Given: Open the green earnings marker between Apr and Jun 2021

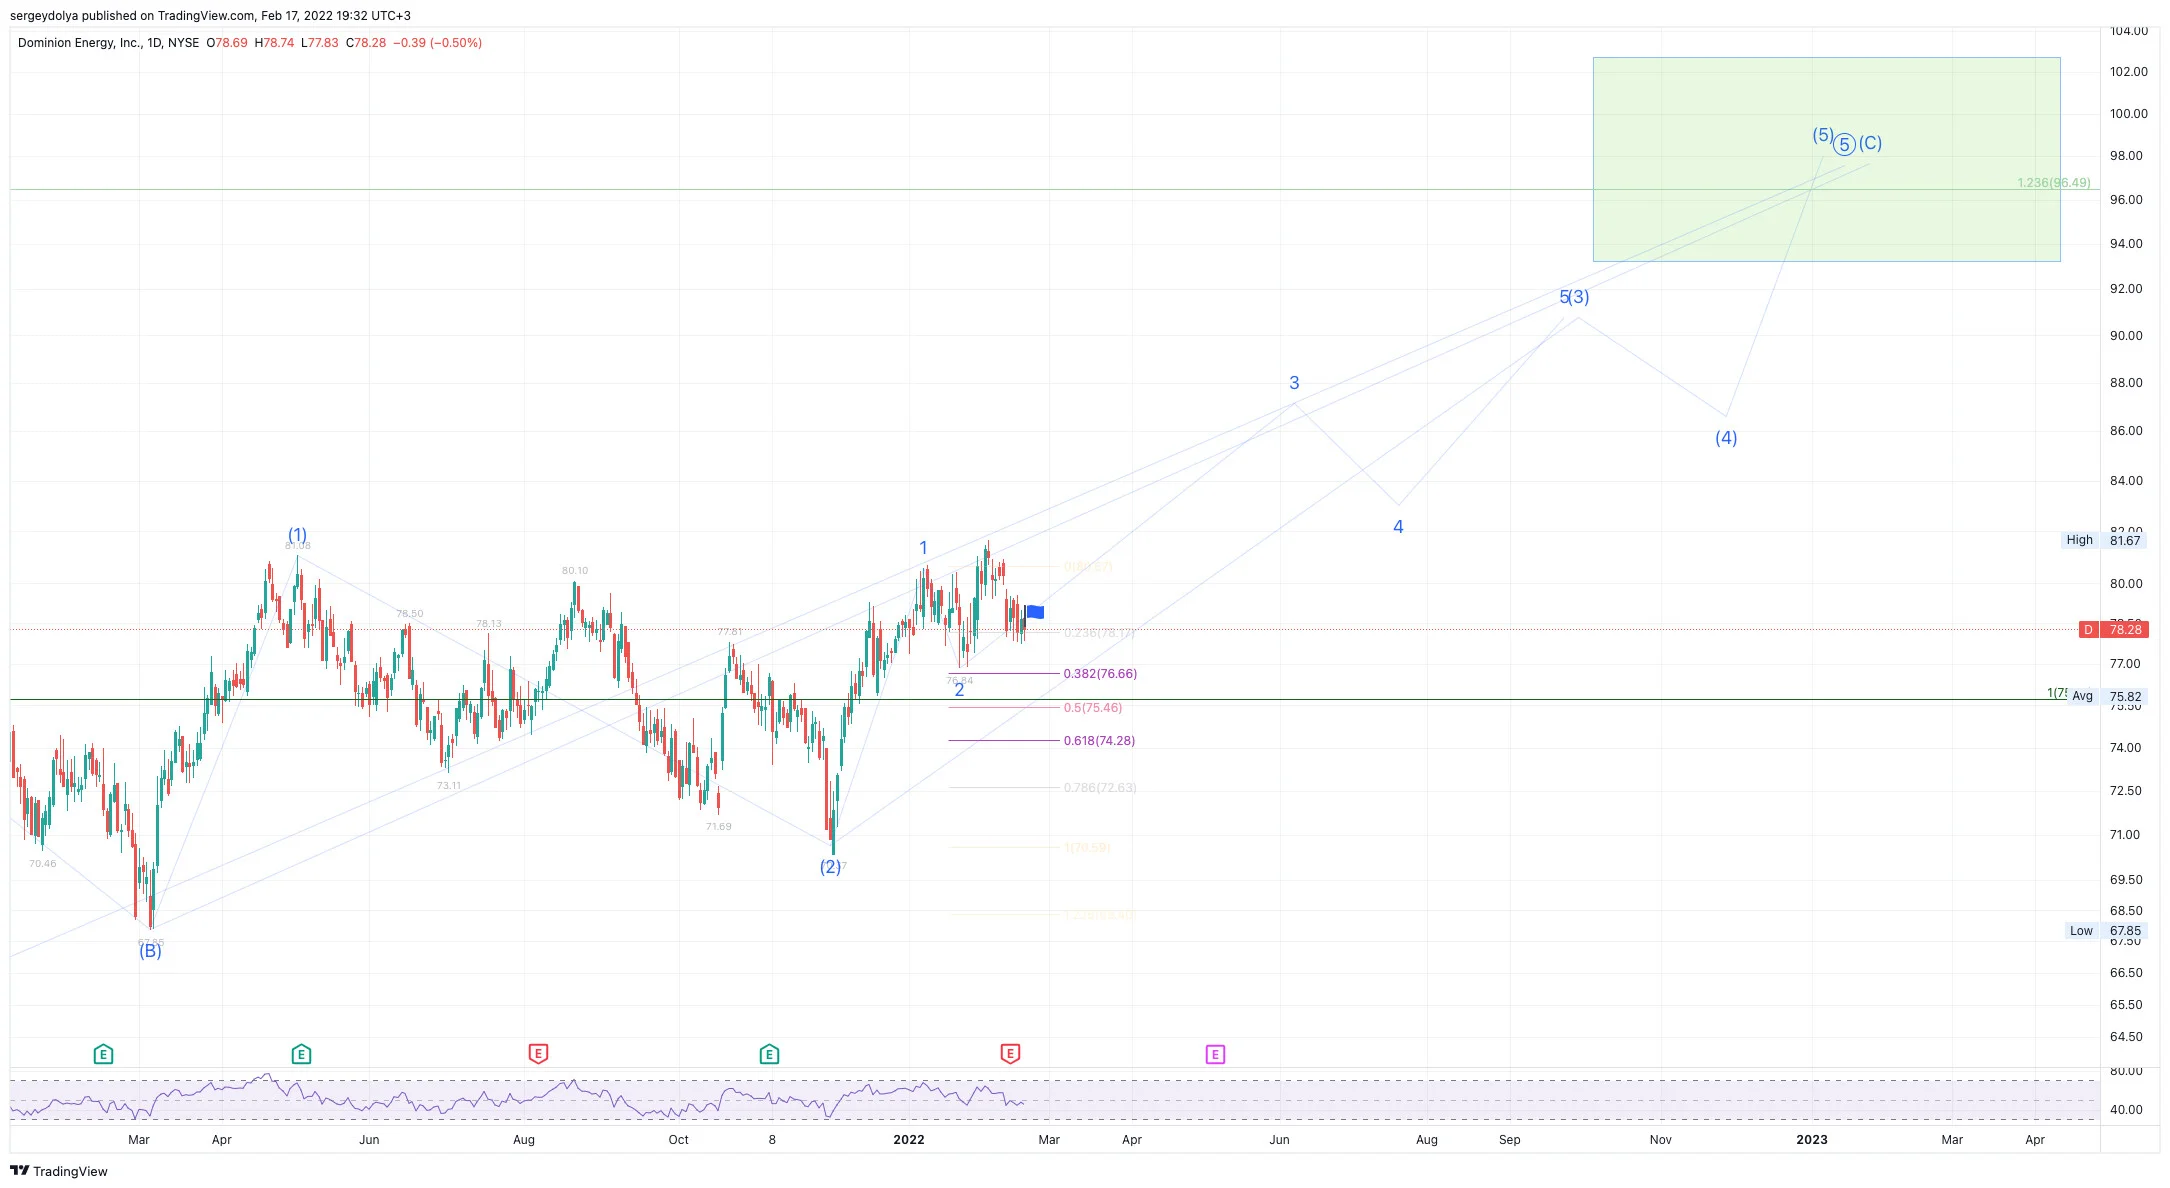Looking at the screenshot, I should (301, 1054).
